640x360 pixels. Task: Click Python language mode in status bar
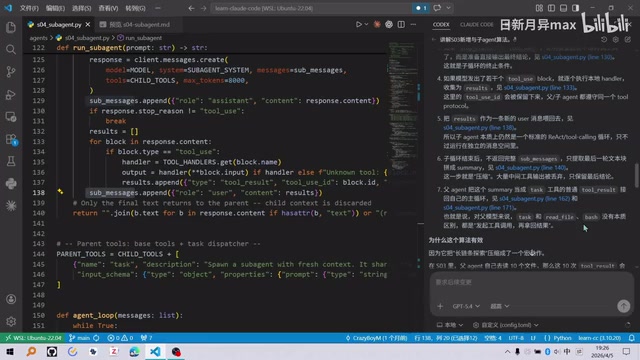coord(562,338)
